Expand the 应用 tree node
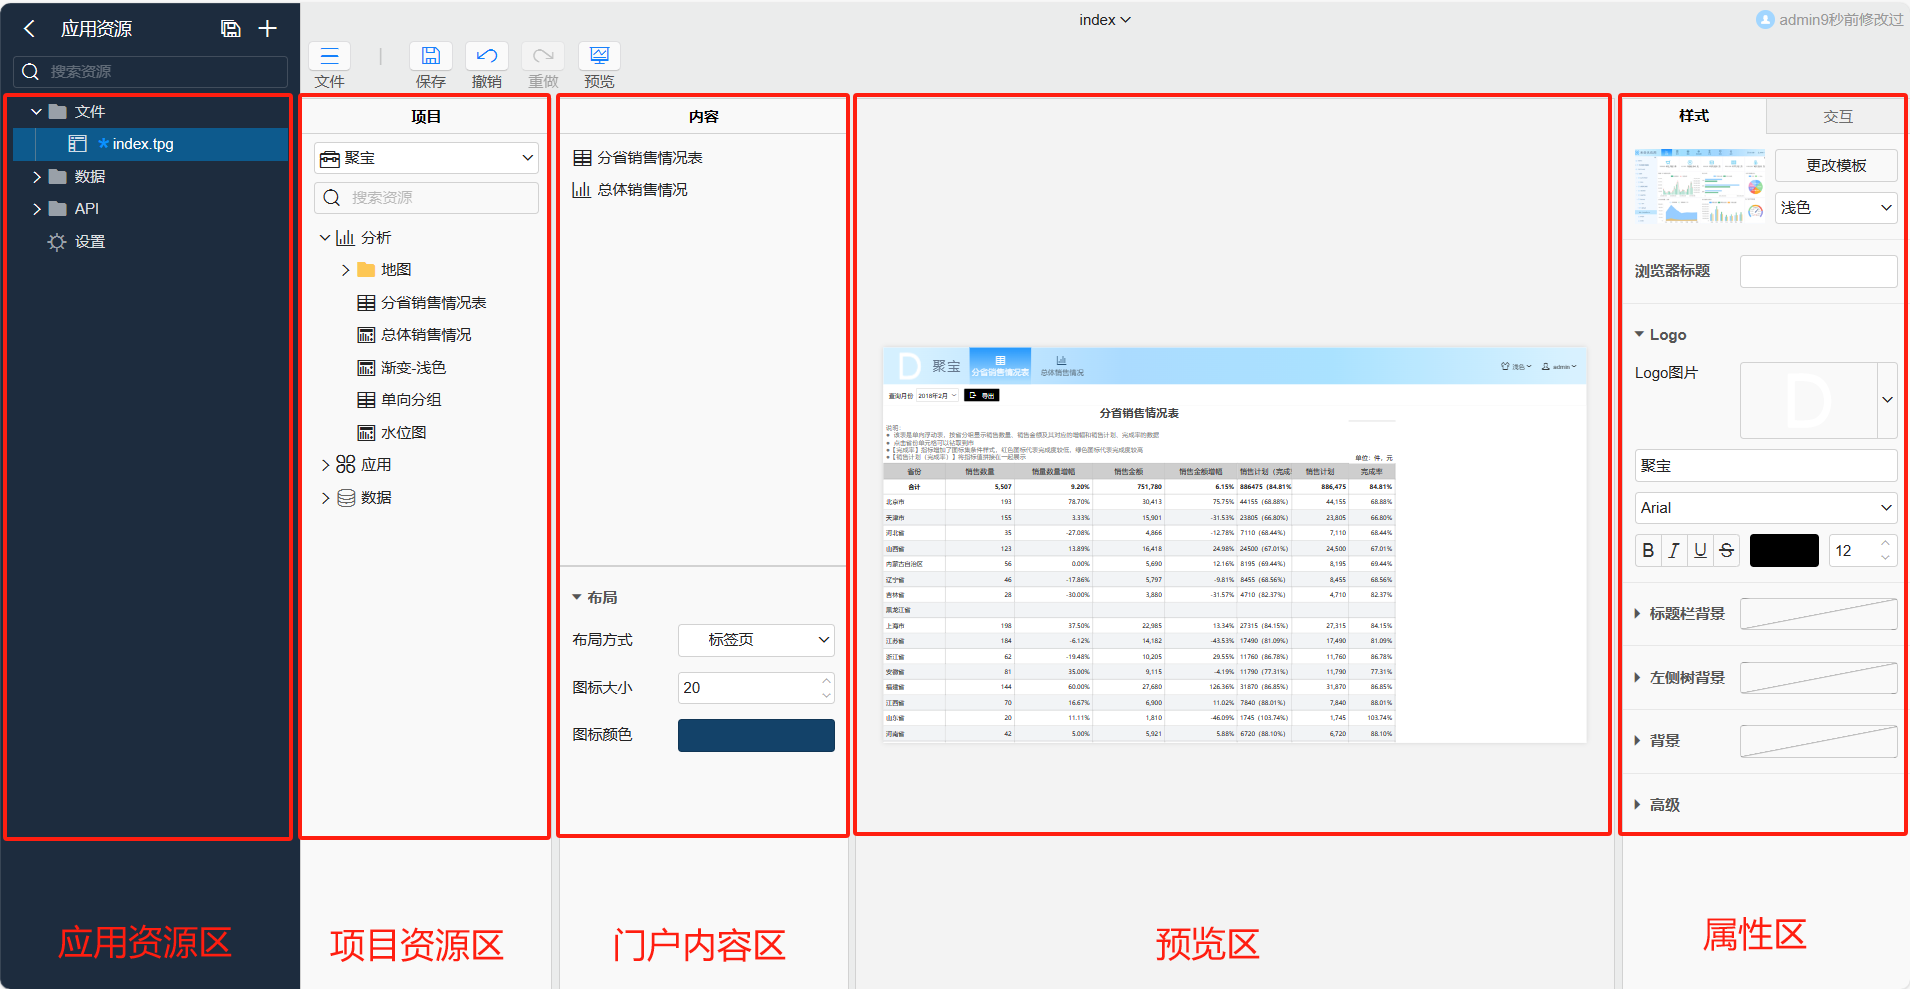The image size is (1910, 989). click(x=325, y=465)
